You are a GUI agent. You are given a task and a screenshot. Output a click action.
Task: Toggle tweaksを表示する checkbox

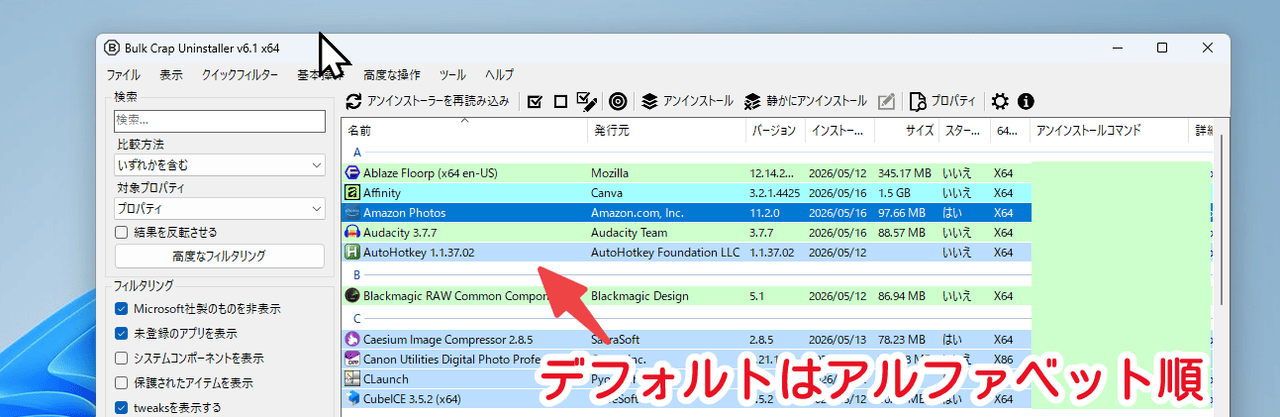[x=122, y=408]
